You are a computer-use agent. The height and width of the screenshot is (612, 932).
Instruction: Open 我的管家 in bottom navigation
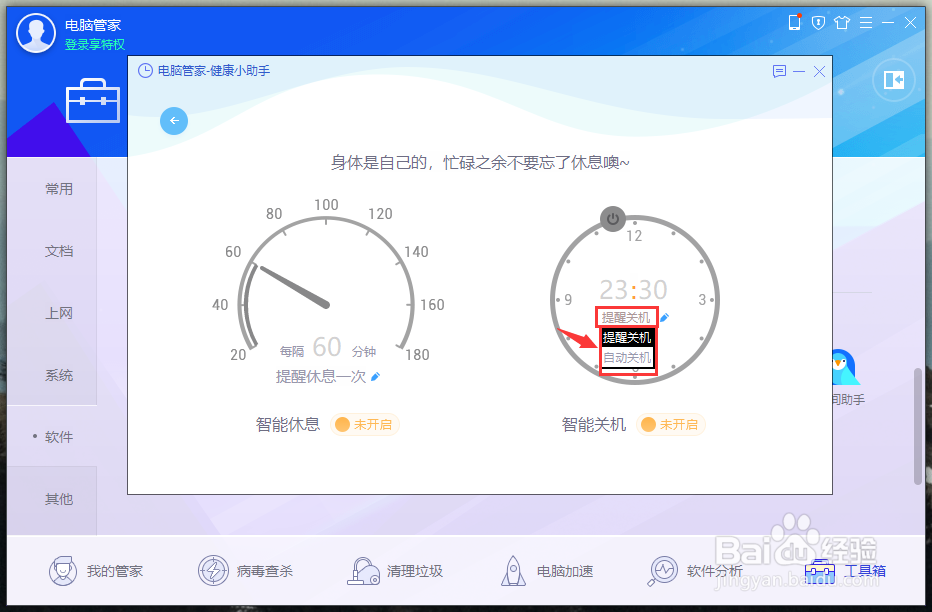96,571
